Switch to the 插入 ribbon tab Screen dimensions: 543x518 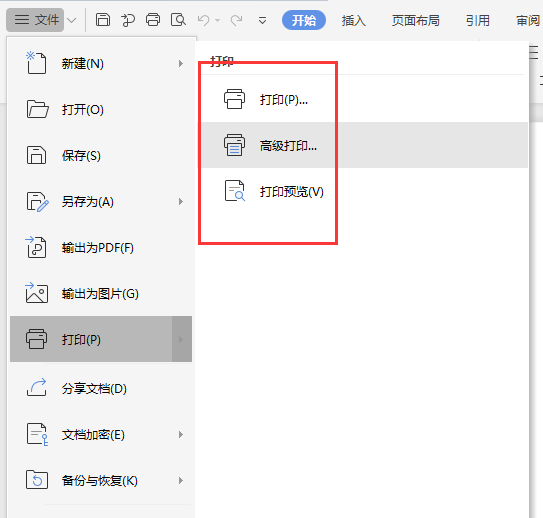354,20
